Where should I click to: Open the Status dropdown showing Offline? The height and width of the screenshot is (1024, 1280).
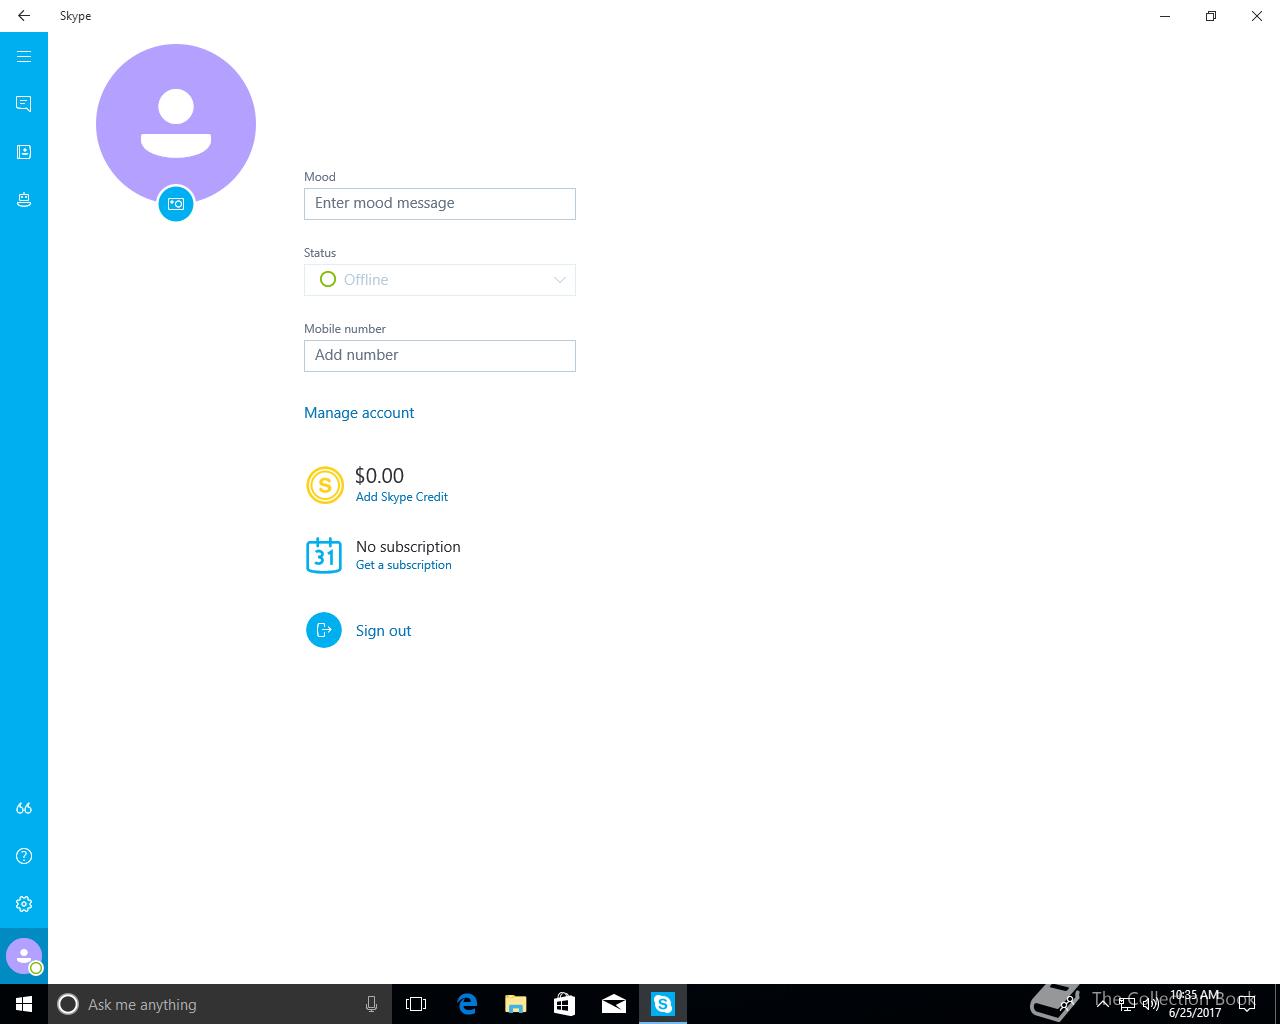[440, 280]
